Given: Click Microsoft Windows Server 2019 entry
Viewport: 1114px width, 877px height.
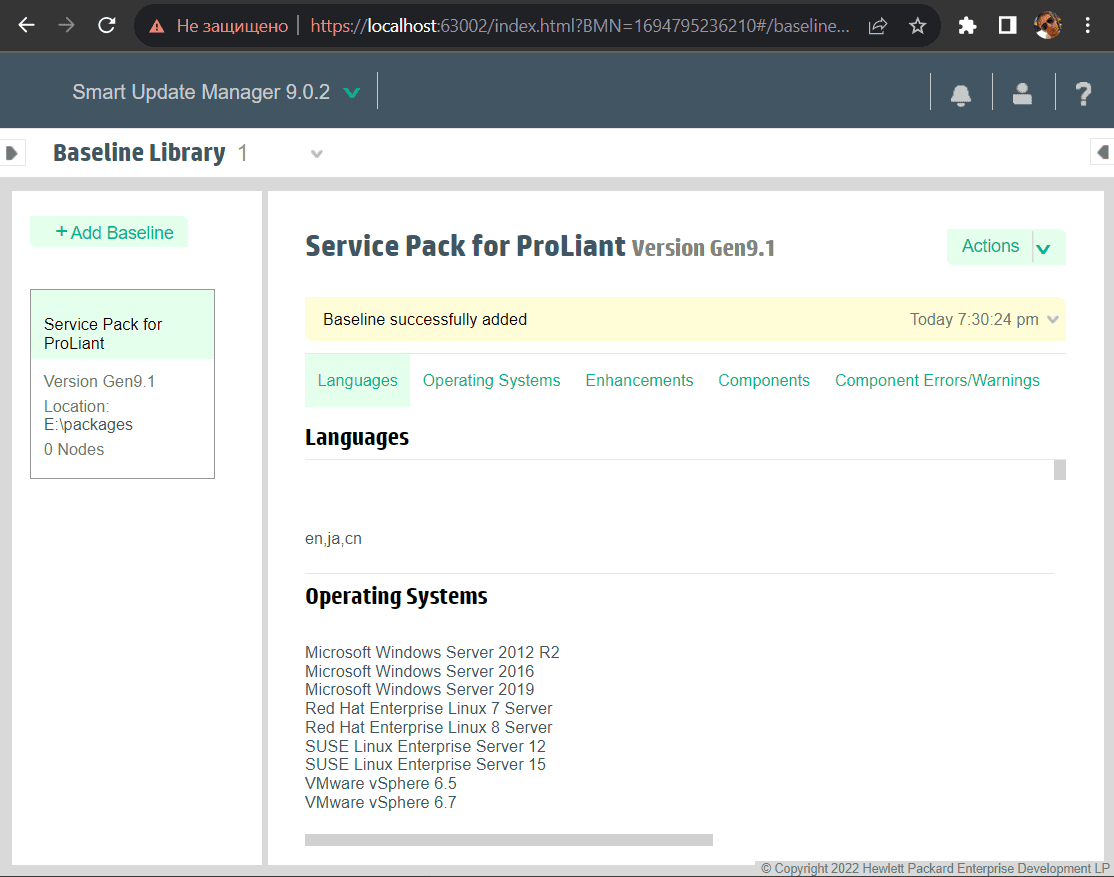Looking at the screenshot, I should (419, 689).
